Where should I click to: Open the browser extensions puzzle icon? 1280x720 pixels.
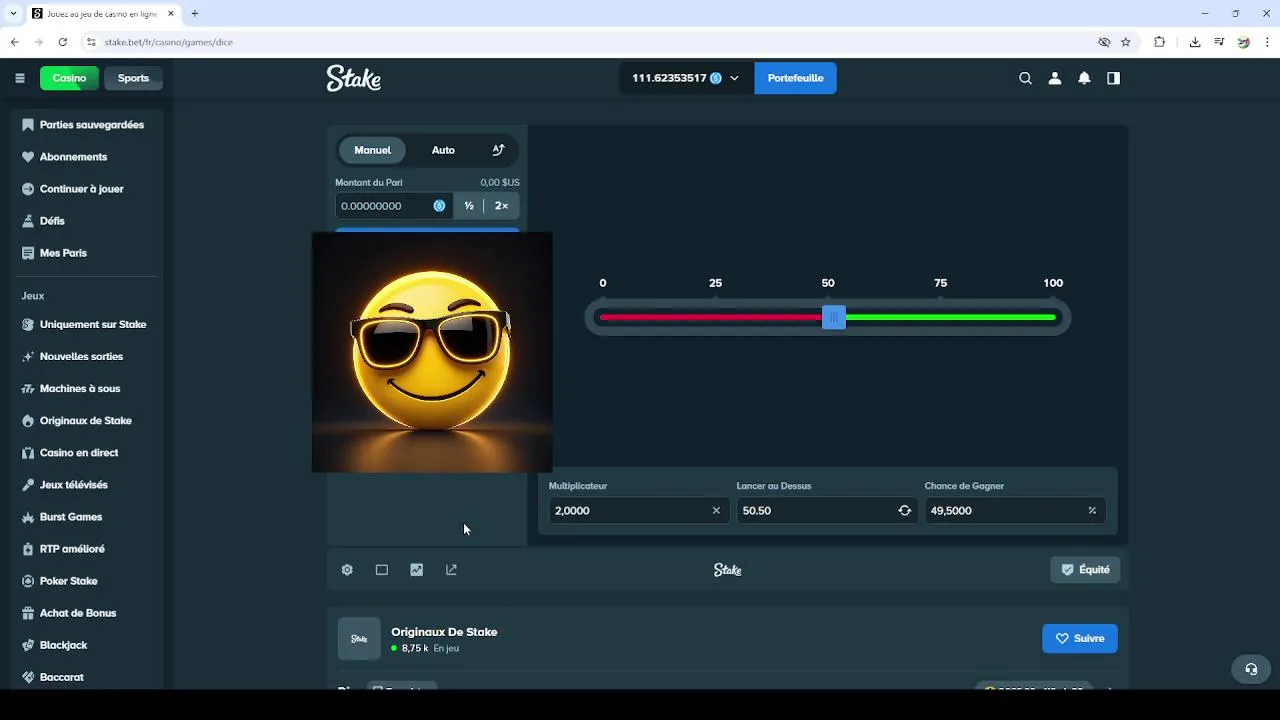pos(1160,42)
